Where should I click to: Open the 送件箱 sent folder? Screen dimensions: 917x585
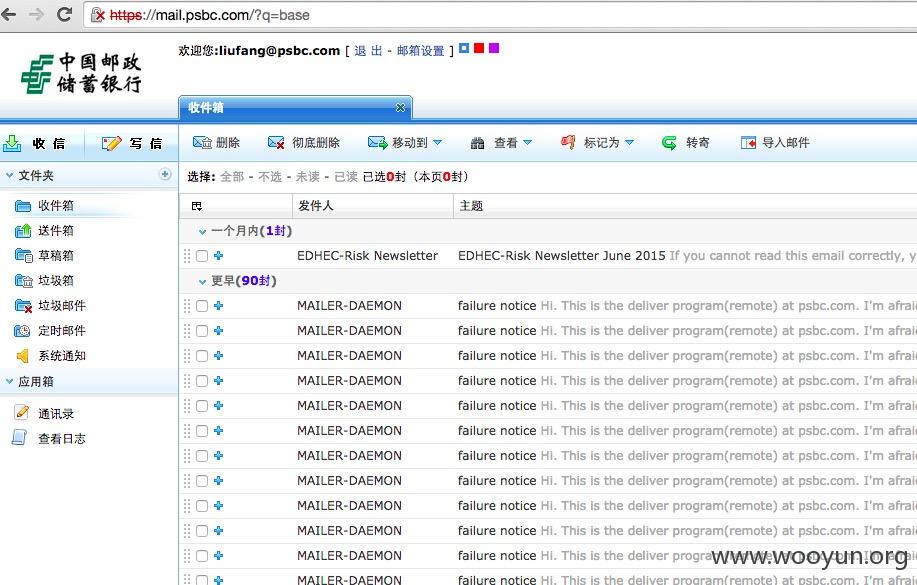(44, 230)
